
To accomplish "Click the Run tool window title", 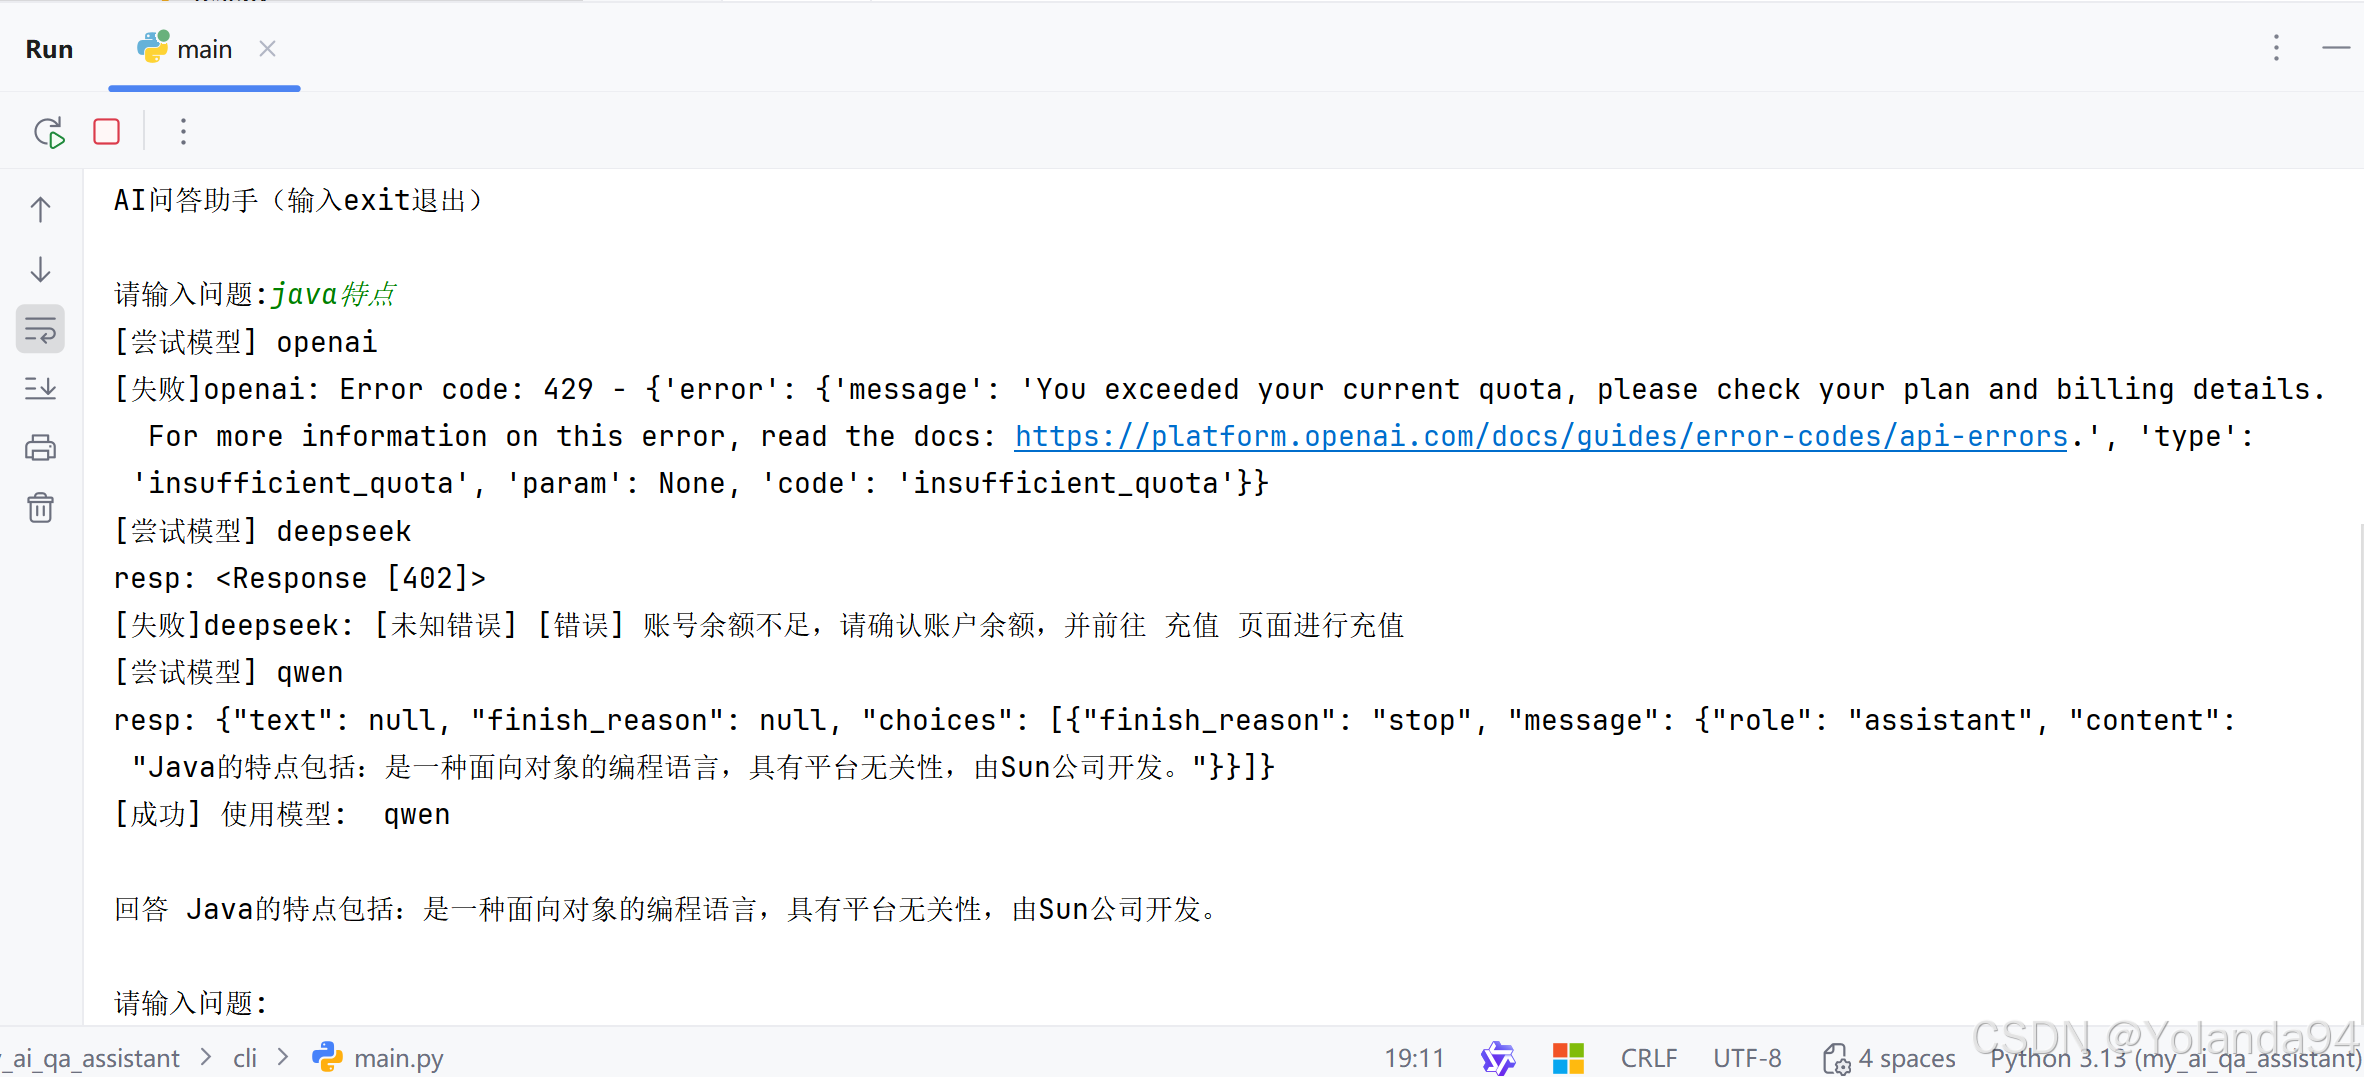I will [x=49, y=49].
